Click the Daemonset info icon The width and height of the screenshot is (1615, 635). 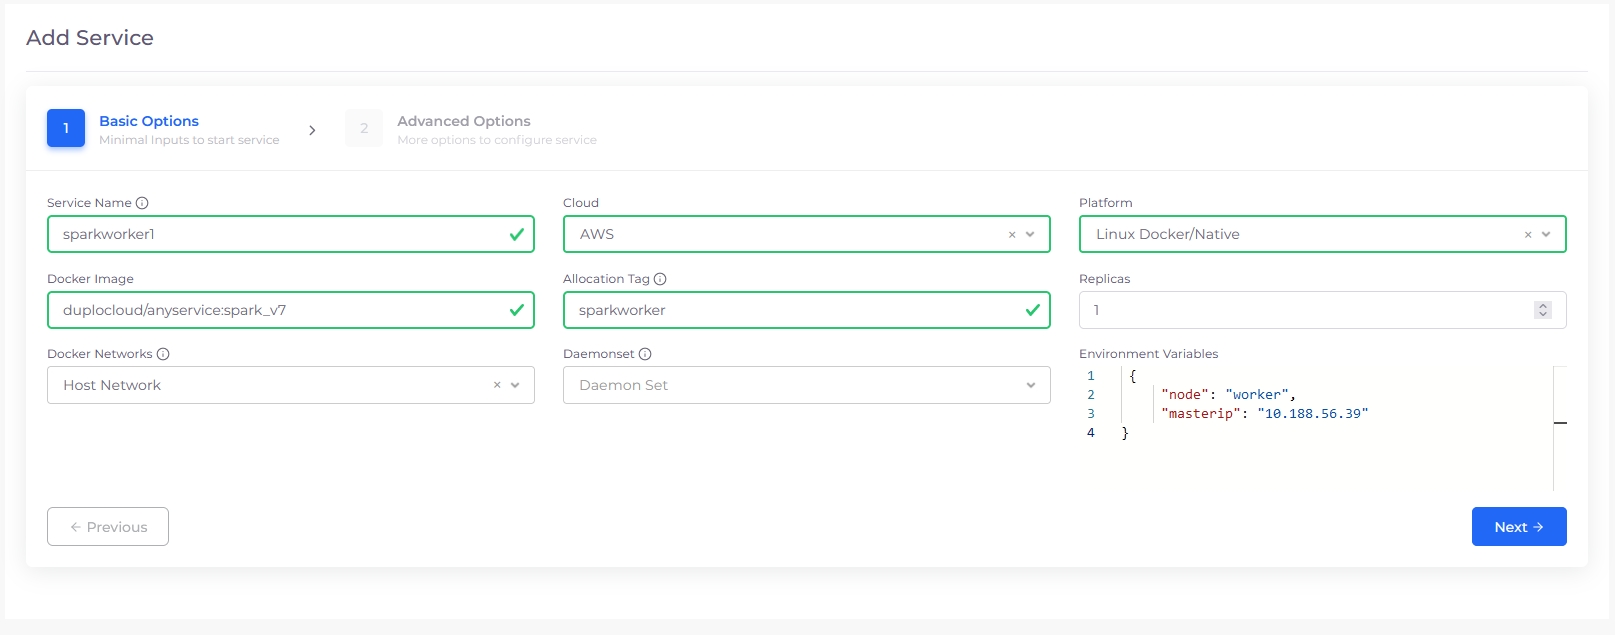(645, 354)
